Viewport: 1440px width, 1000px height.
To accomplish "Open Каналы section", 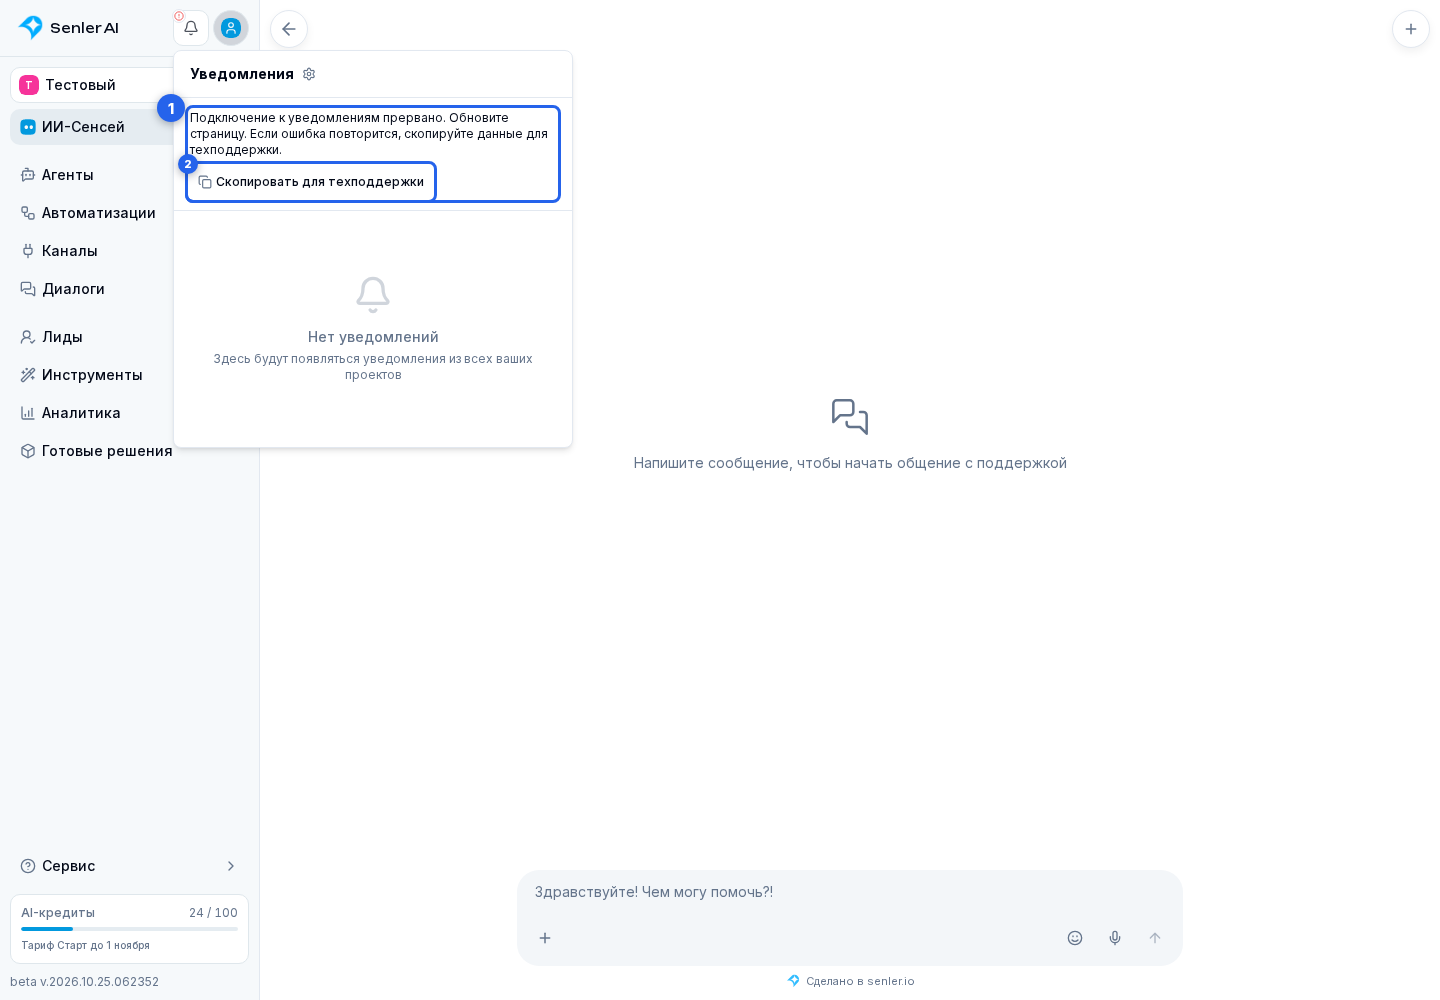I will click(92, 251).
